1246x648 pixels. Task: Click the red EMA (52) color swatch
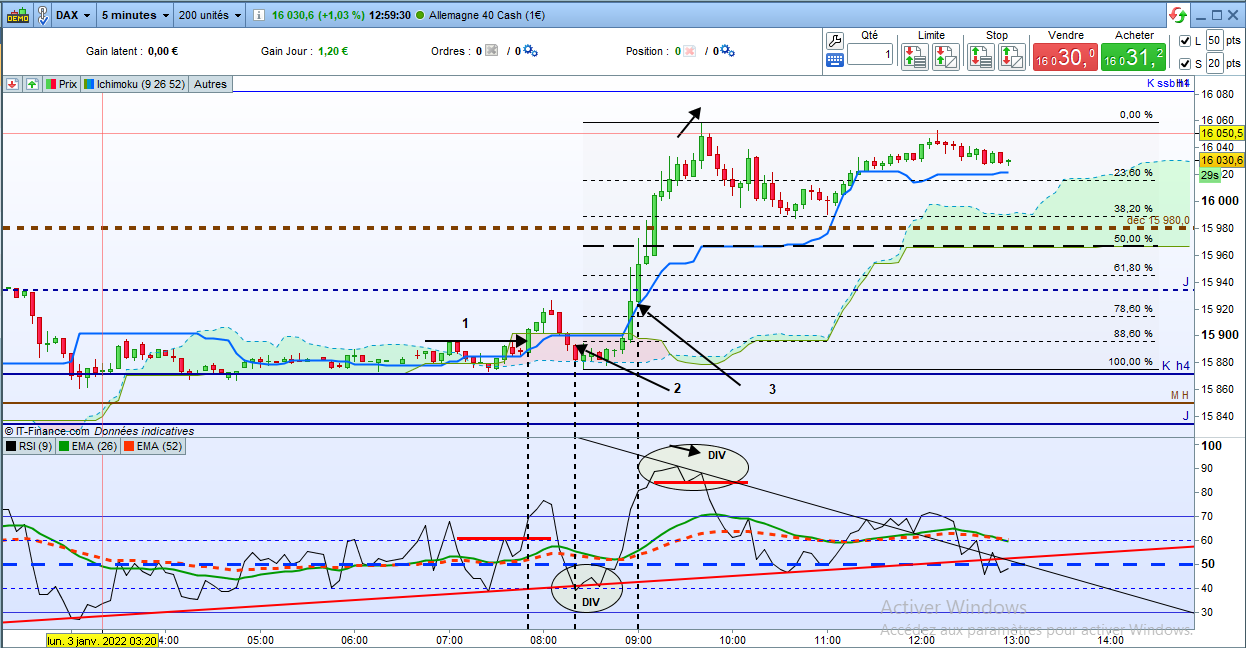[x=130, y=446]
